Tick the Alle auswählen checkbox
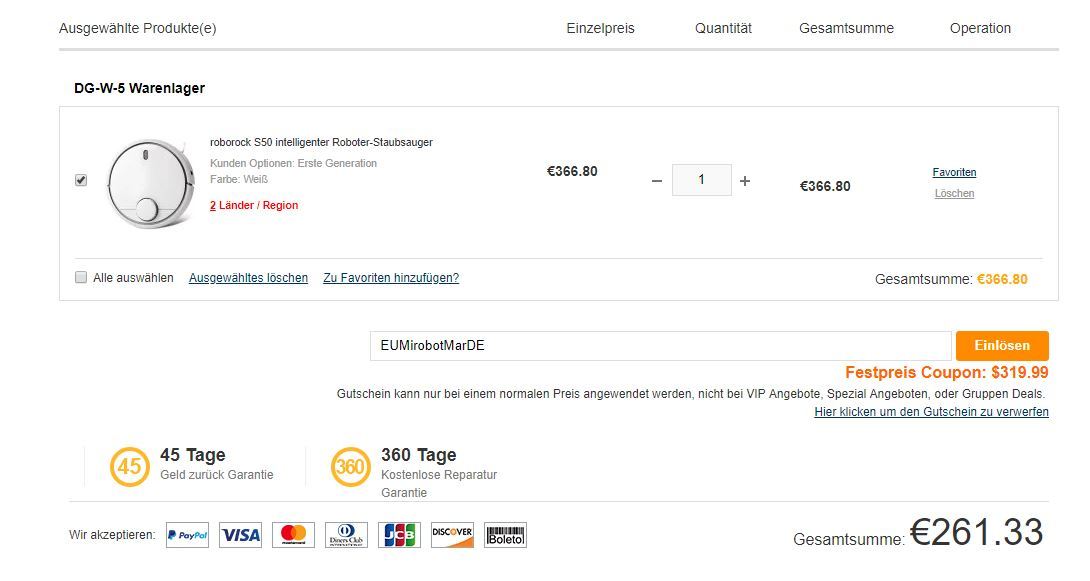The height and width of the screenshot is (581, 1090). pyautogui.click(x=81, y=277)
